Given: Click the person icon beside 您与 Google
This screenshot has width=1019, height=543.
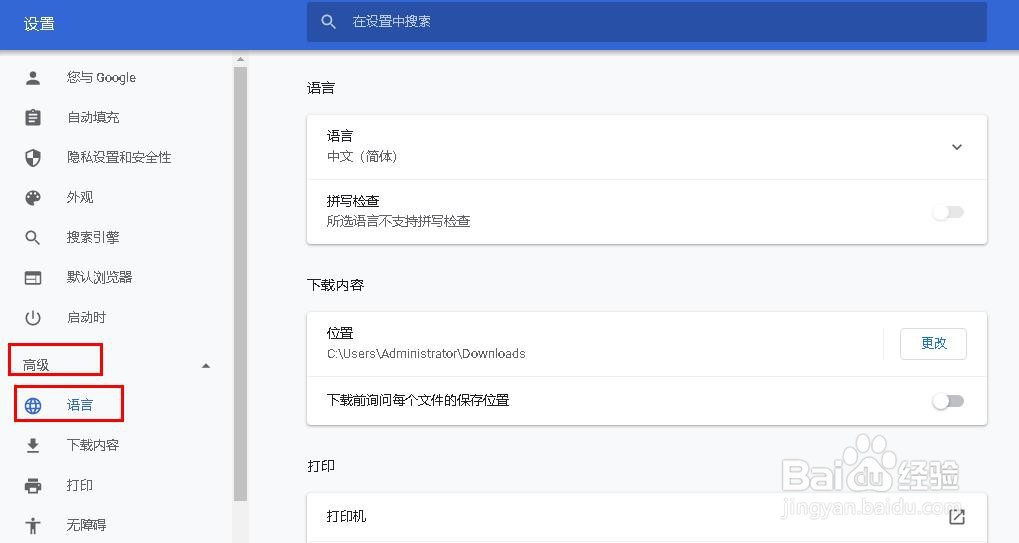Looking at the screenshot, I should pos(32,78).
